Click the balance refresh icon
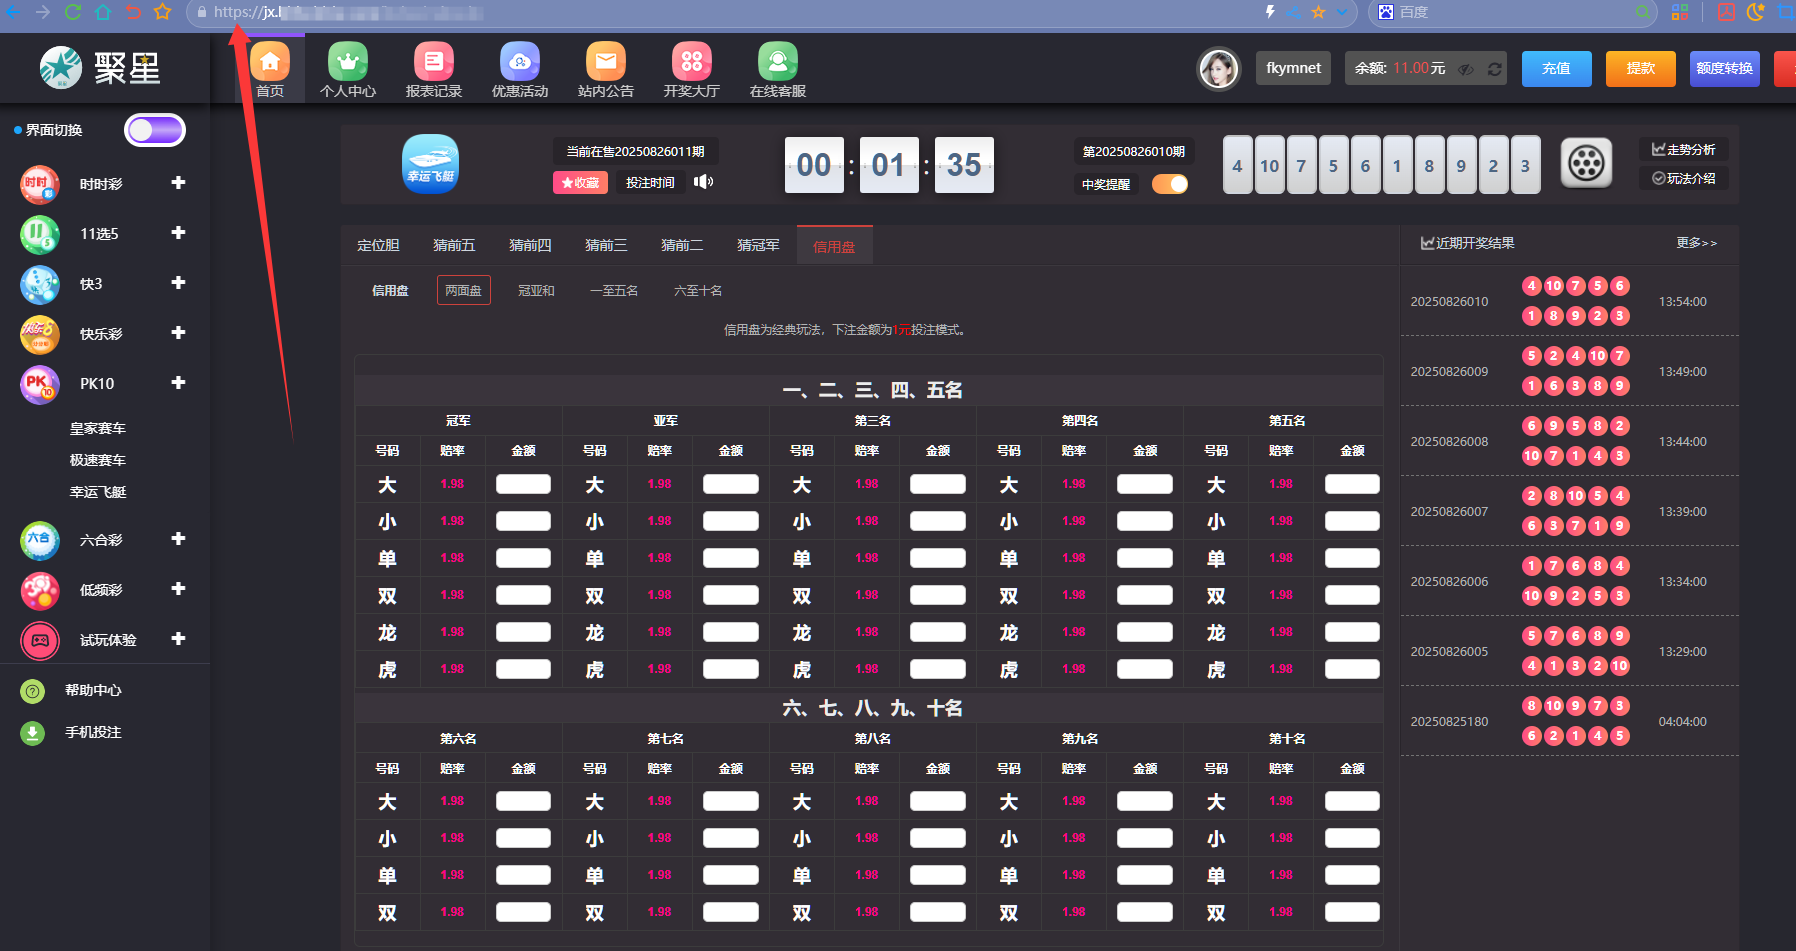This screenshot has width=1796, height=951. click(1494, 69)
